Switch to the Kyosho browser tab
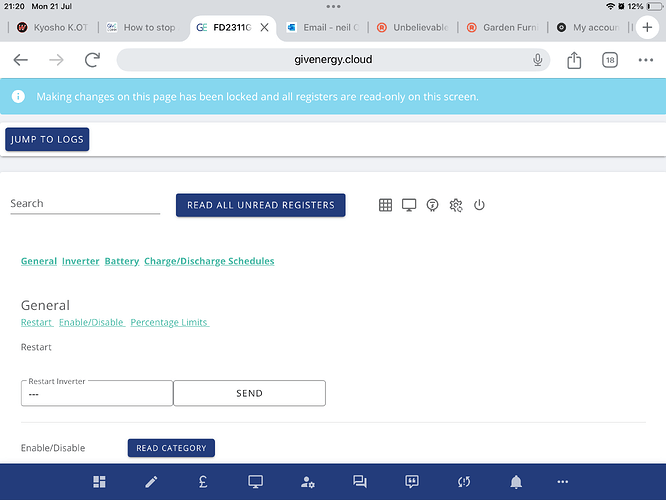This screenshot has width=666, height=500. coord(52,27)
